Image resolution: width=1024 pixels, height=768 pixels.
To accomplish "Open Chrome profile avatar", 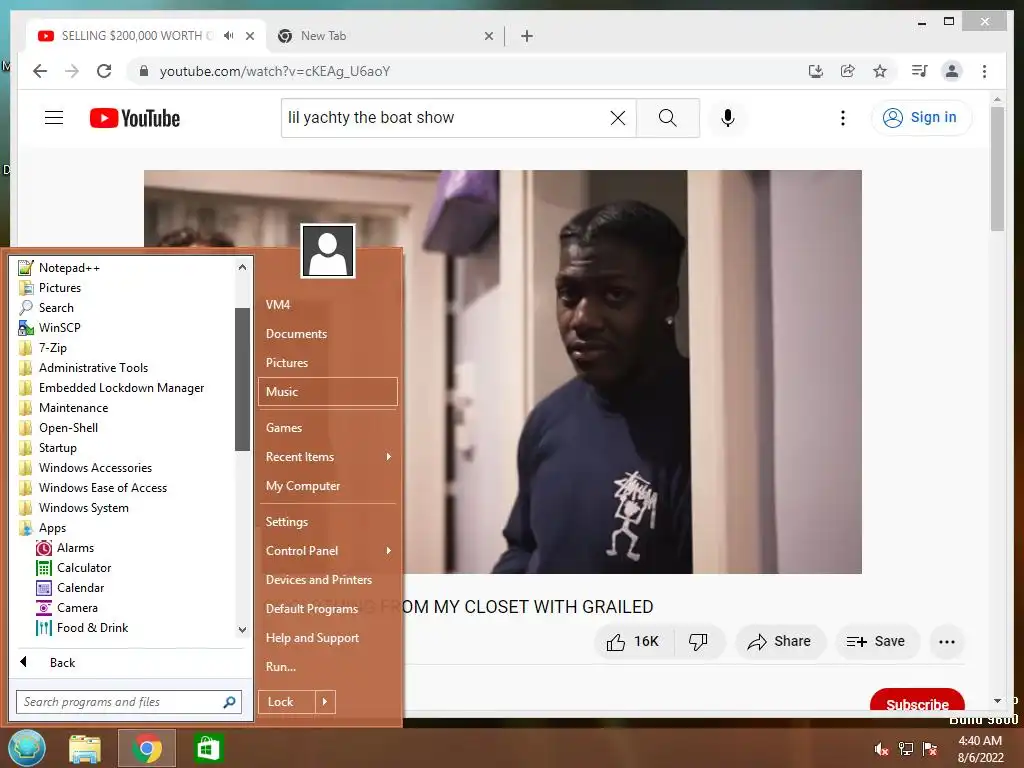I will pos(952,71).
